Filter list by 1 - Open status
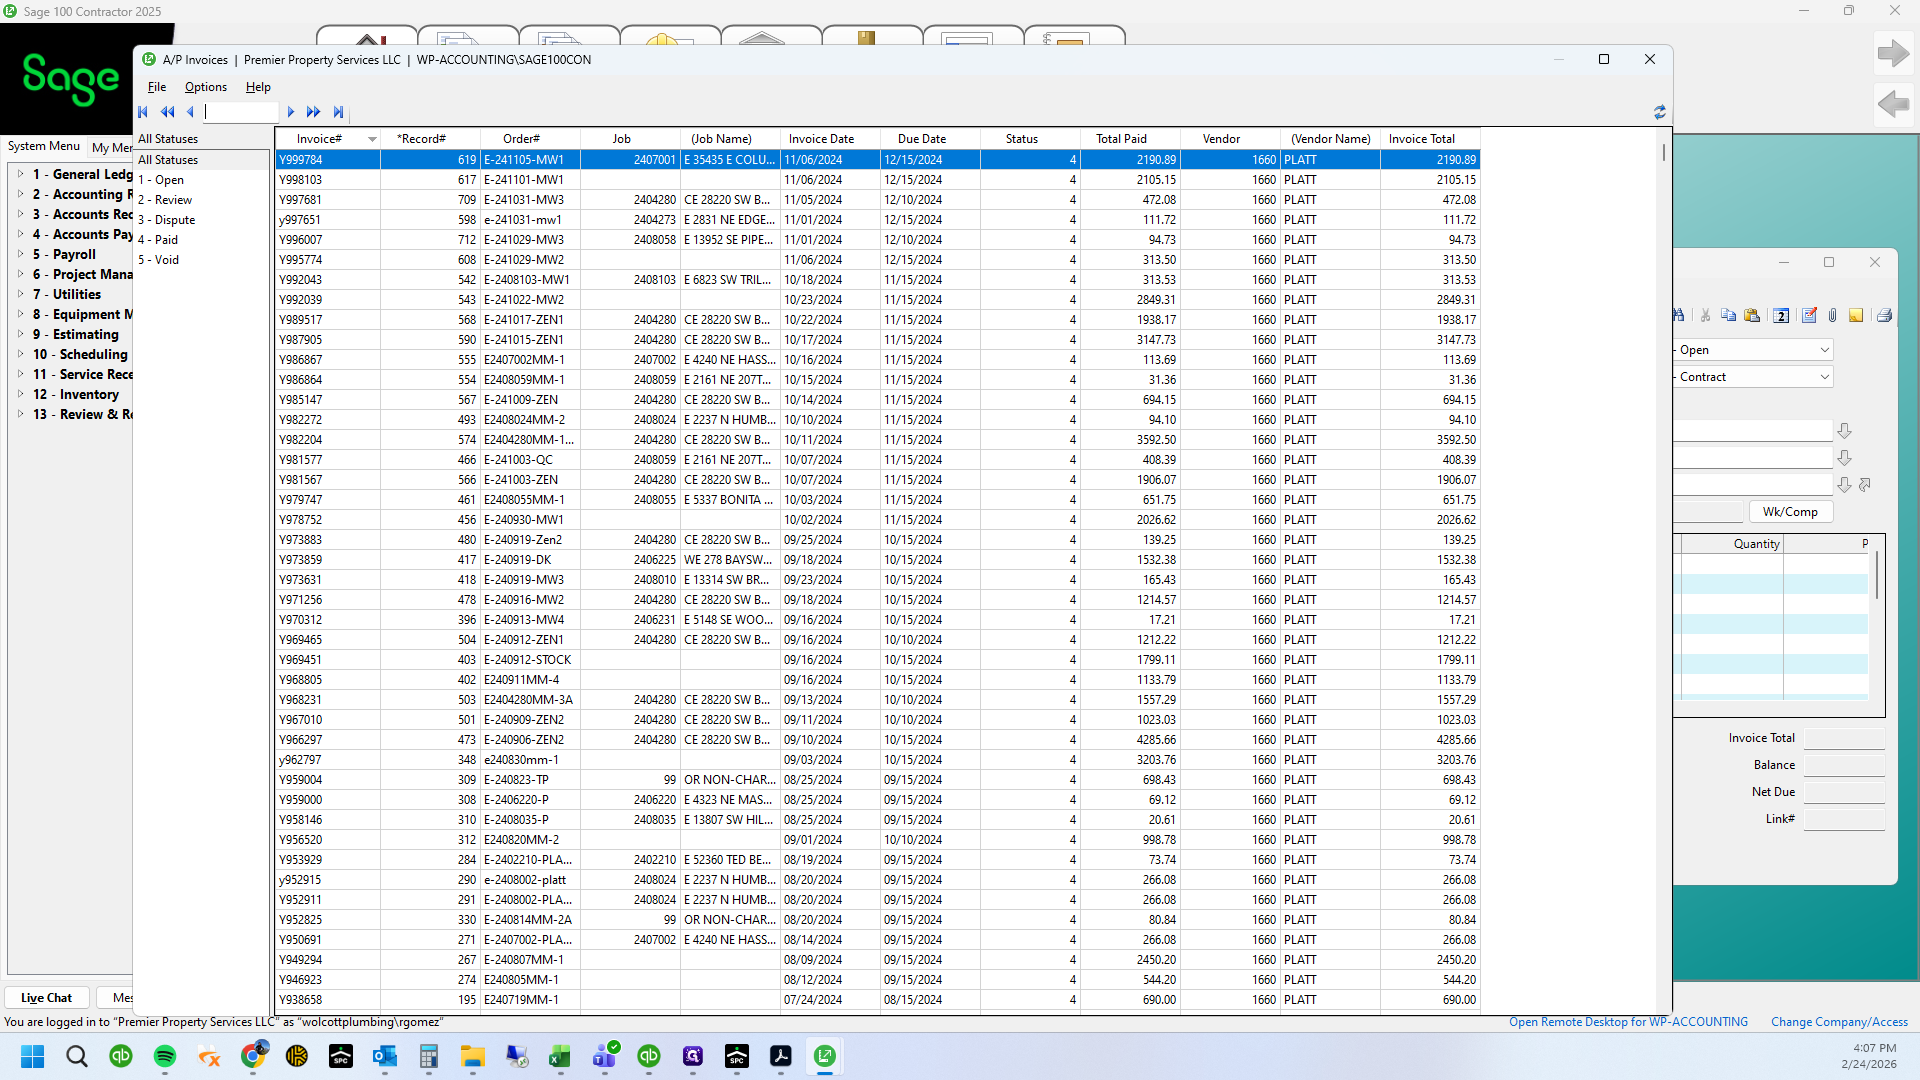The width and height of the screenshot is (1920, 1080). pos(161,180)
